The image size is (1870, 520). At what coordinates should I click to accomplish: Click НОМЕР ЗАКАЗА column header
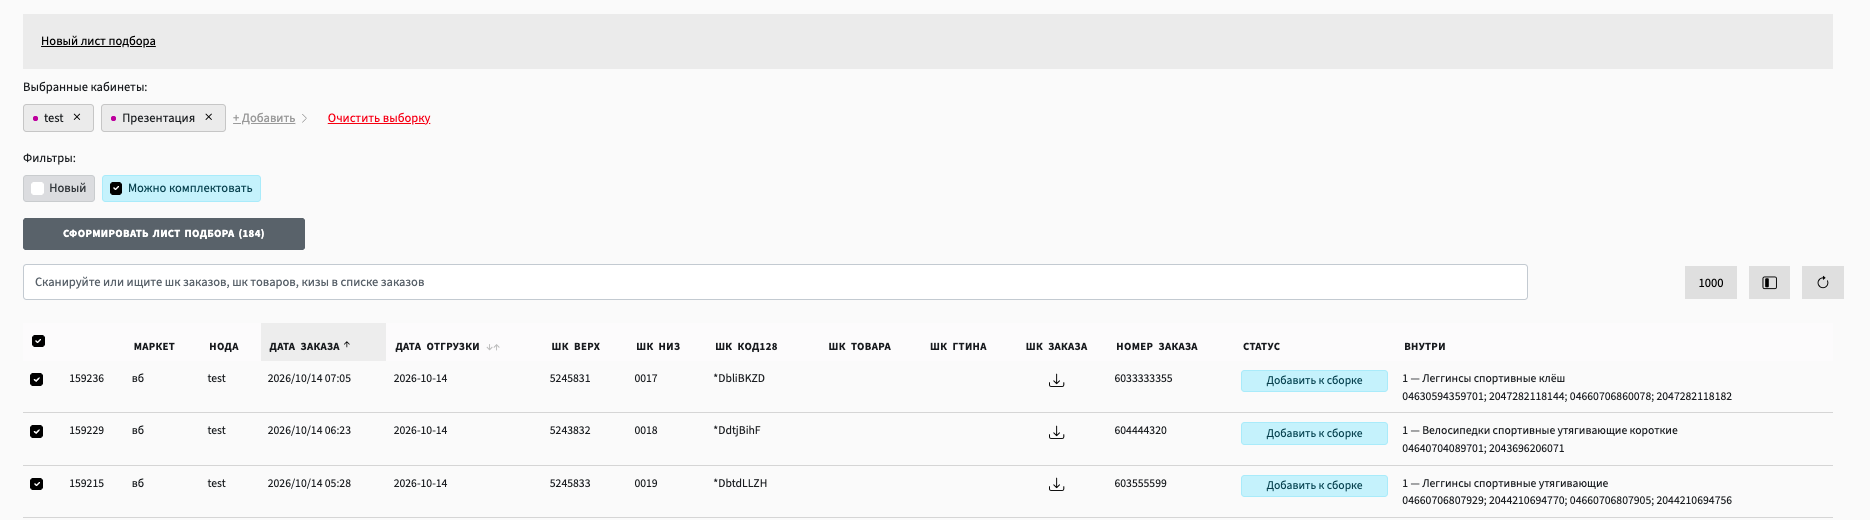tap(1157, 347)
